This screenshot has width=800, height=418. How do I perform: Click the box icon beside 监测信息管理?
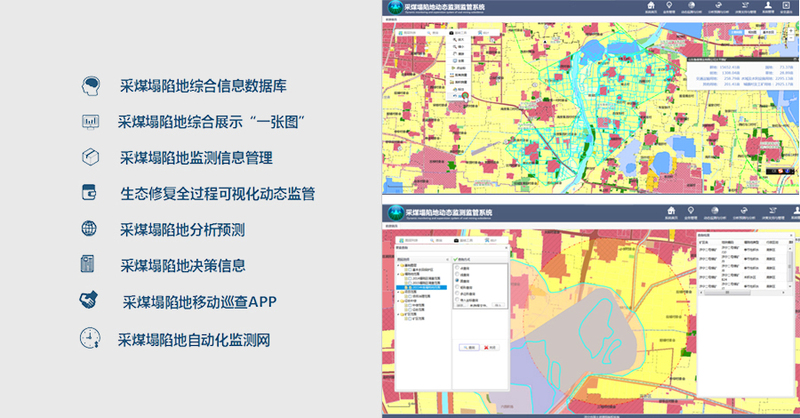pyautogui.click(x=90, y=157)
